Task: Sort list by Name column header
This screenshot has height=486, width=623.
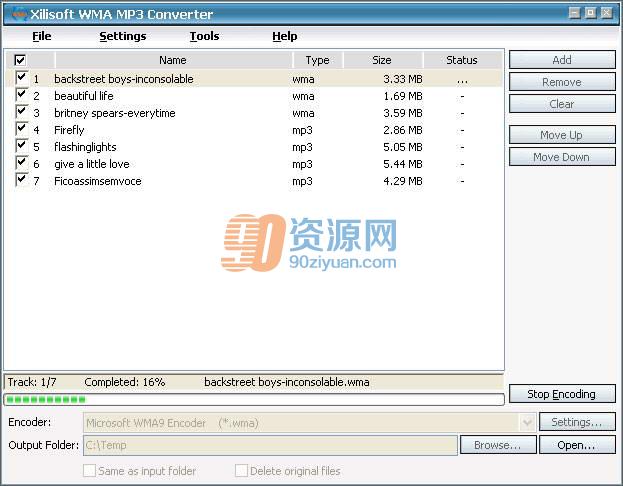Action: click(173, 60)
